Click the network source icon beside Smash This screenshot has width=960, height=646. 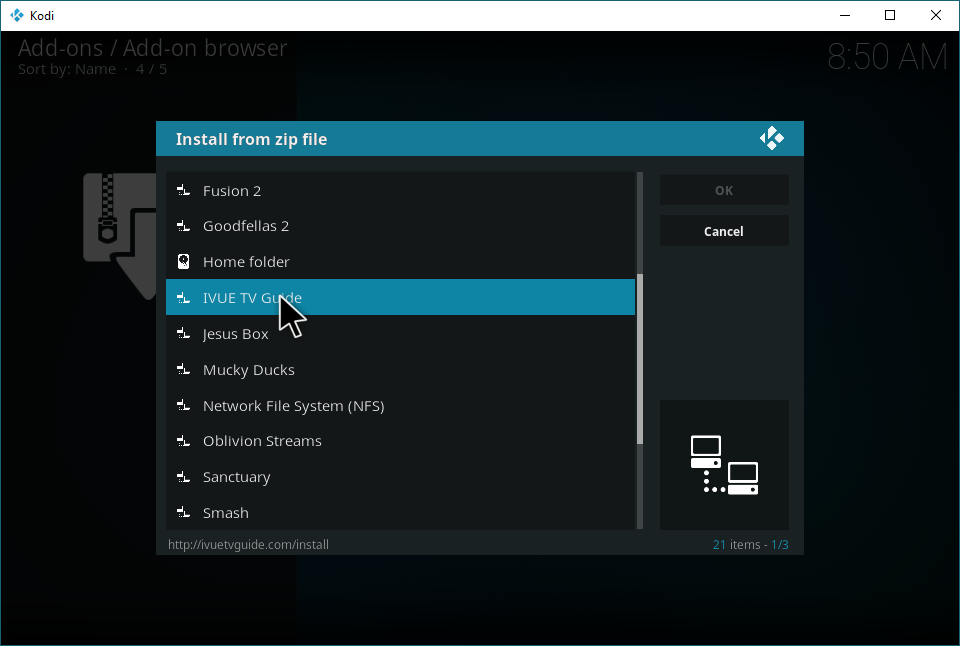(x=183, y=512)
